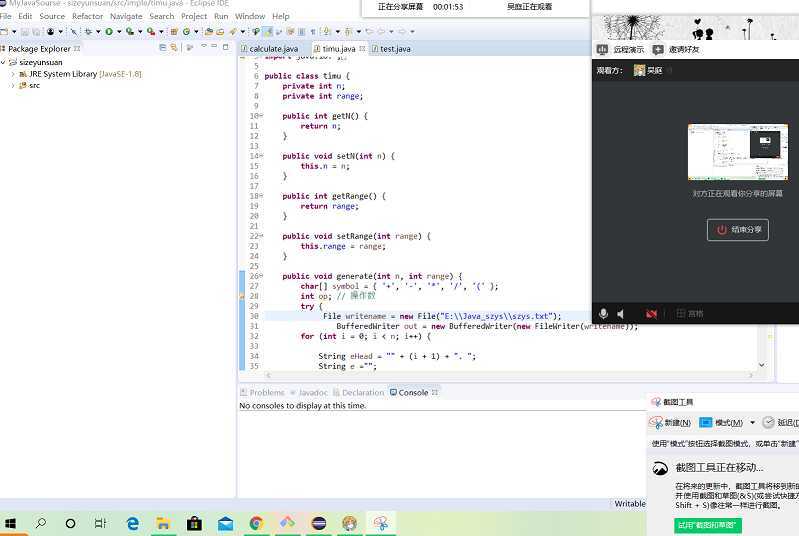Viewport: 799px width, 536px height.
Task: Click the New Java Class toolbar icon
Action: point(186,32)
